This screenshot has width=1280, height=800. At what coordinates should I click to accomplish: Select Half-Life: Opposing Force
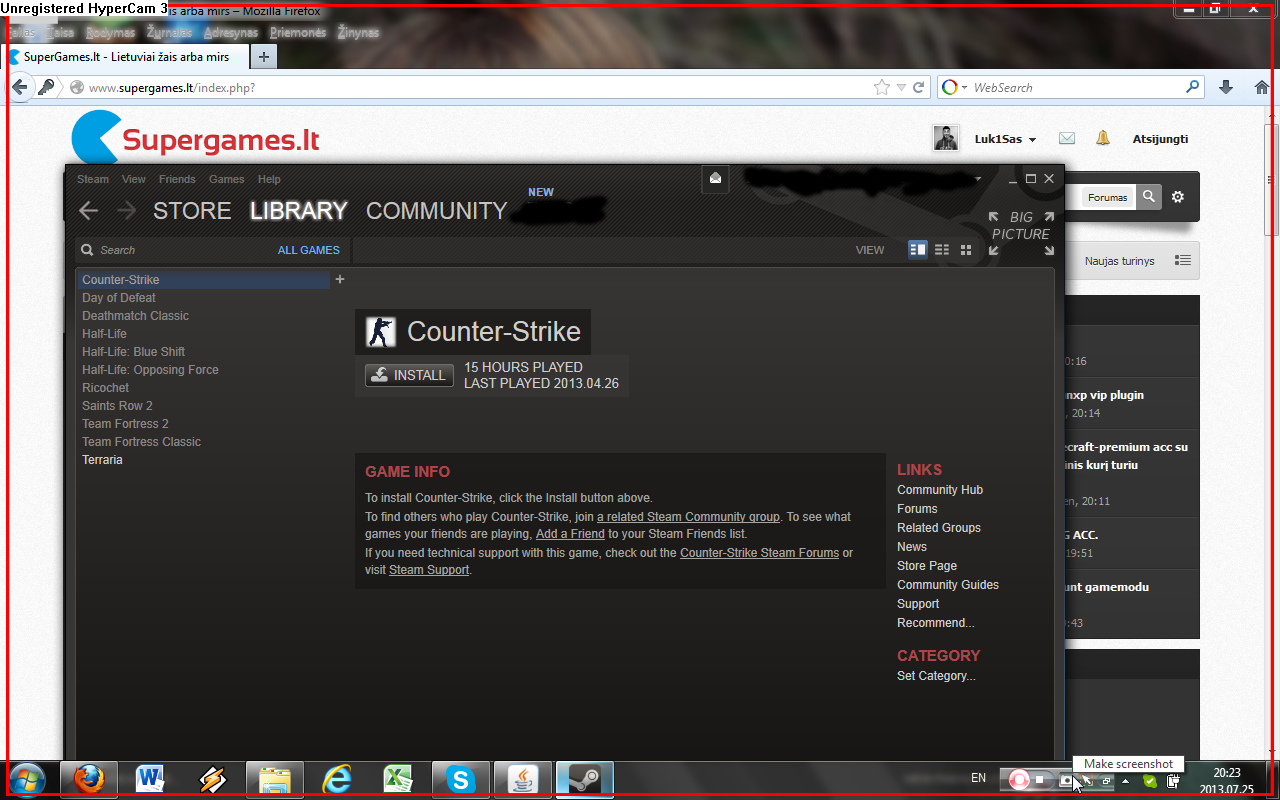coord(150,370)
